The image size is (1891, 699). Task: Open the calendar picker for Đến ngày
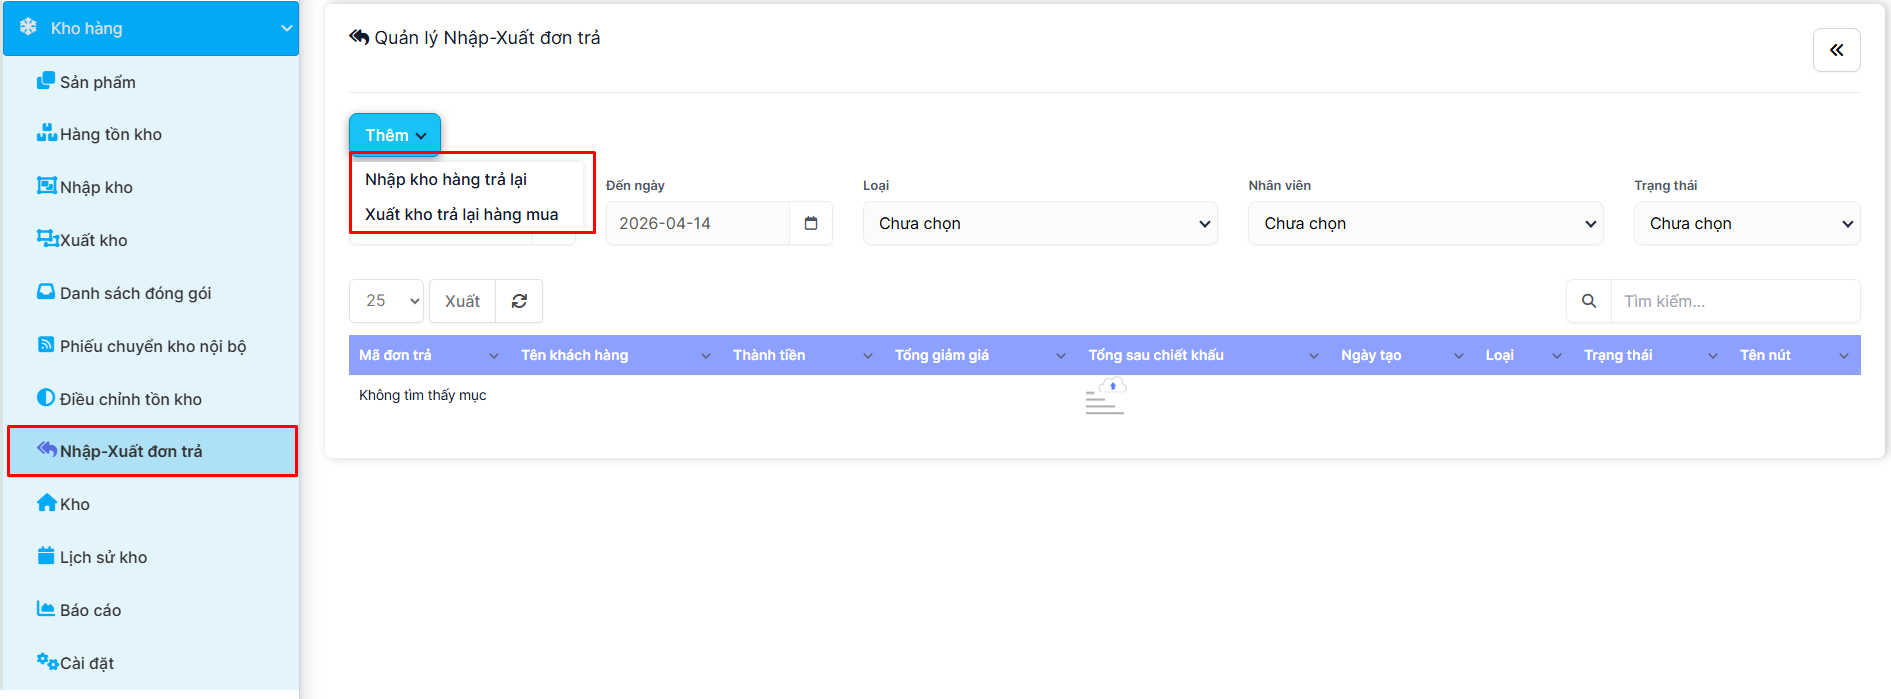point(811,223)
